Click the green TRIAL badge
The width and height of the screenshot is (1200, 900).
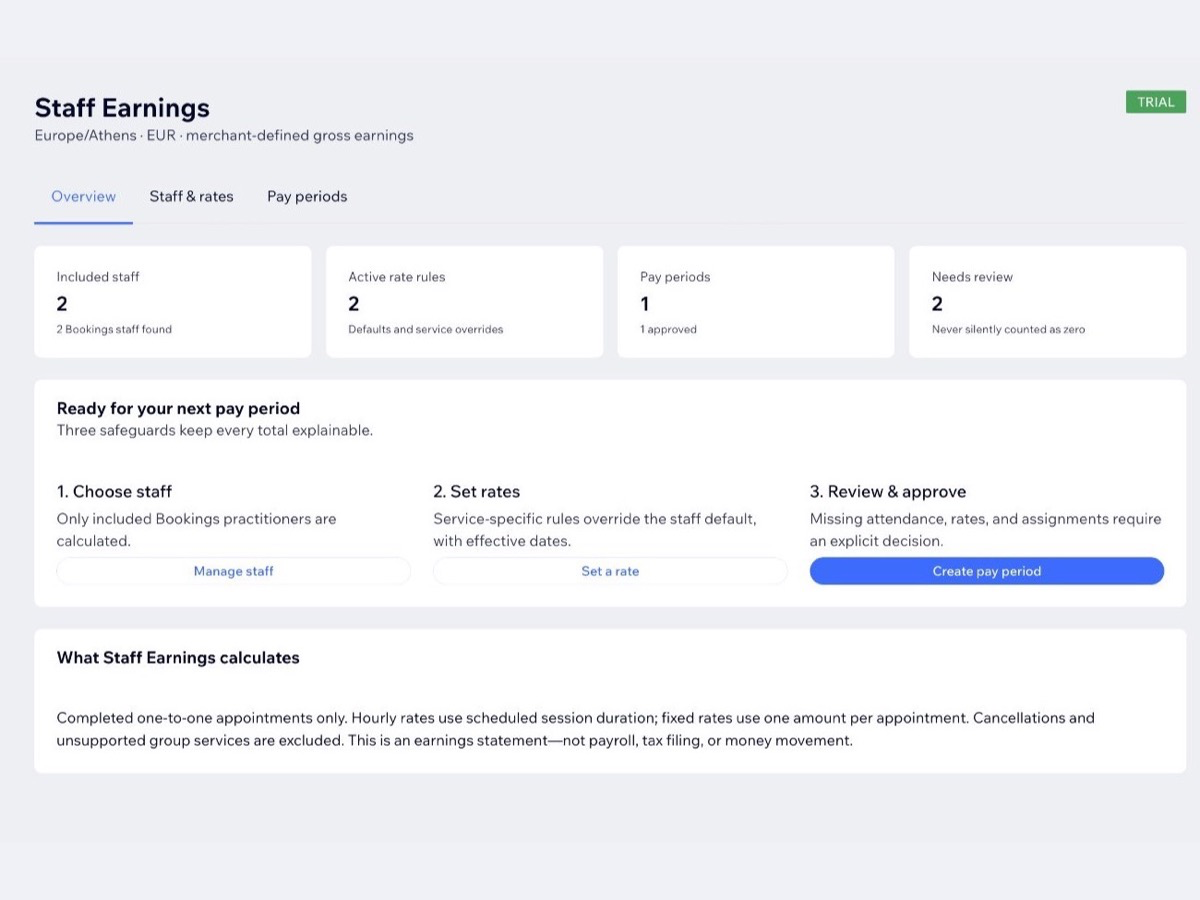pyautogui.click(x=1156, y=102)
